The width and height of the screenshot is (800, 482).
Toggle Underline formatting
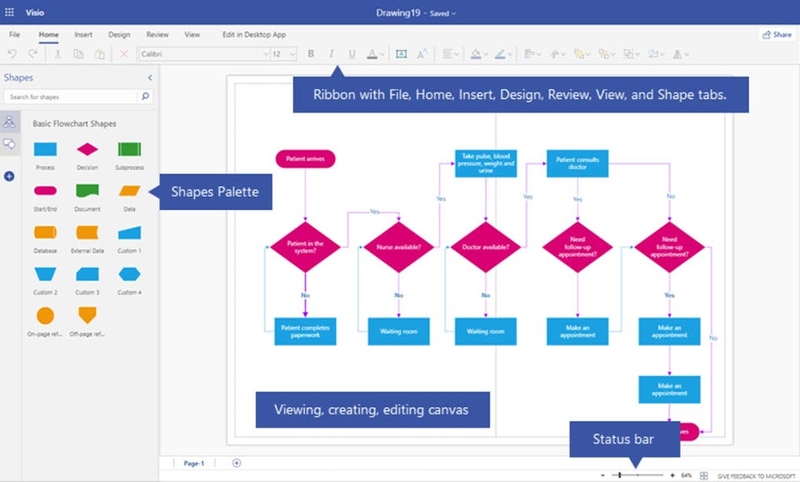352,54
